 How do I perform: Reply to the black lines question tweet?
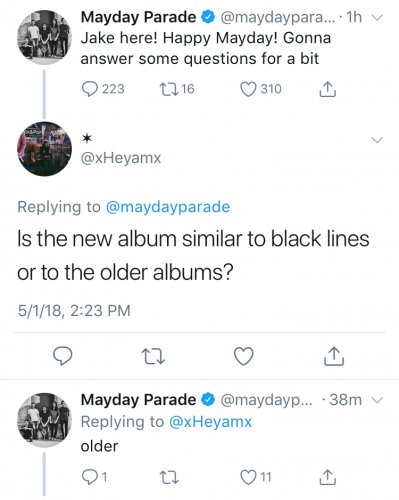(x=63, y=356)
